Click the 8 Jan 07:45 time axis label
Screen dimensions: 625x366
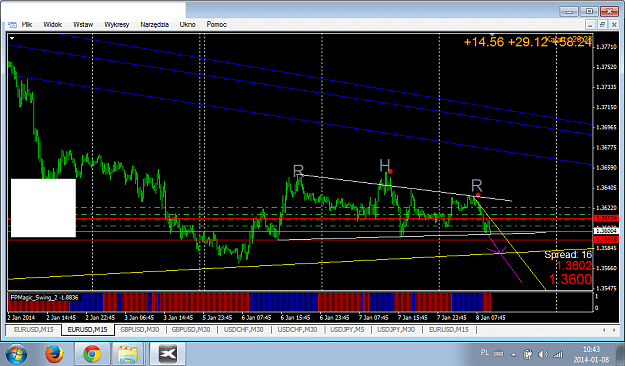491,318
